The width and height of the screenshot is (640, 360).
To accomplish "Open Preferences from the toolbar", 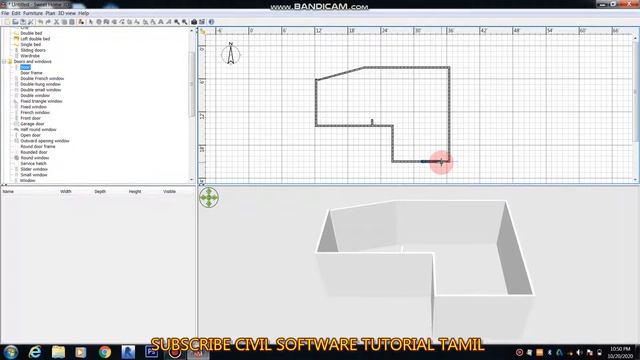I will click(x=31, y=22).
